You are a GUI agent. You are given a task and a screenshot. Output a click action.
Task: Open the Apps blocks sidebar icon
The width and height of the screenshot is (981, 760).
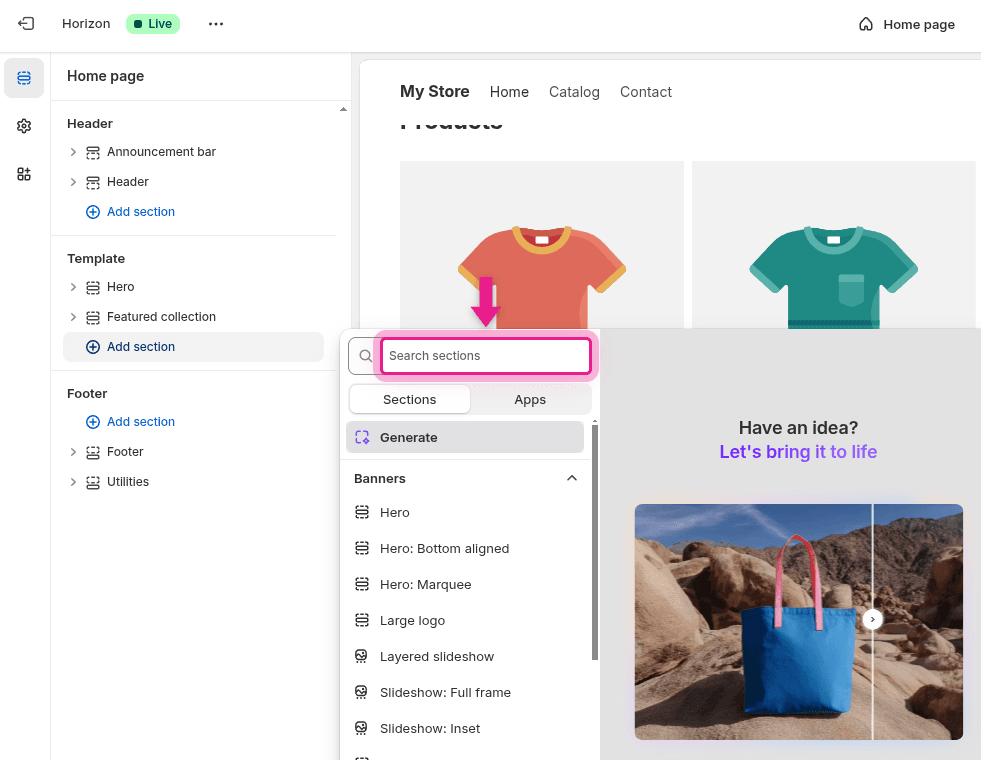point(24,174)
